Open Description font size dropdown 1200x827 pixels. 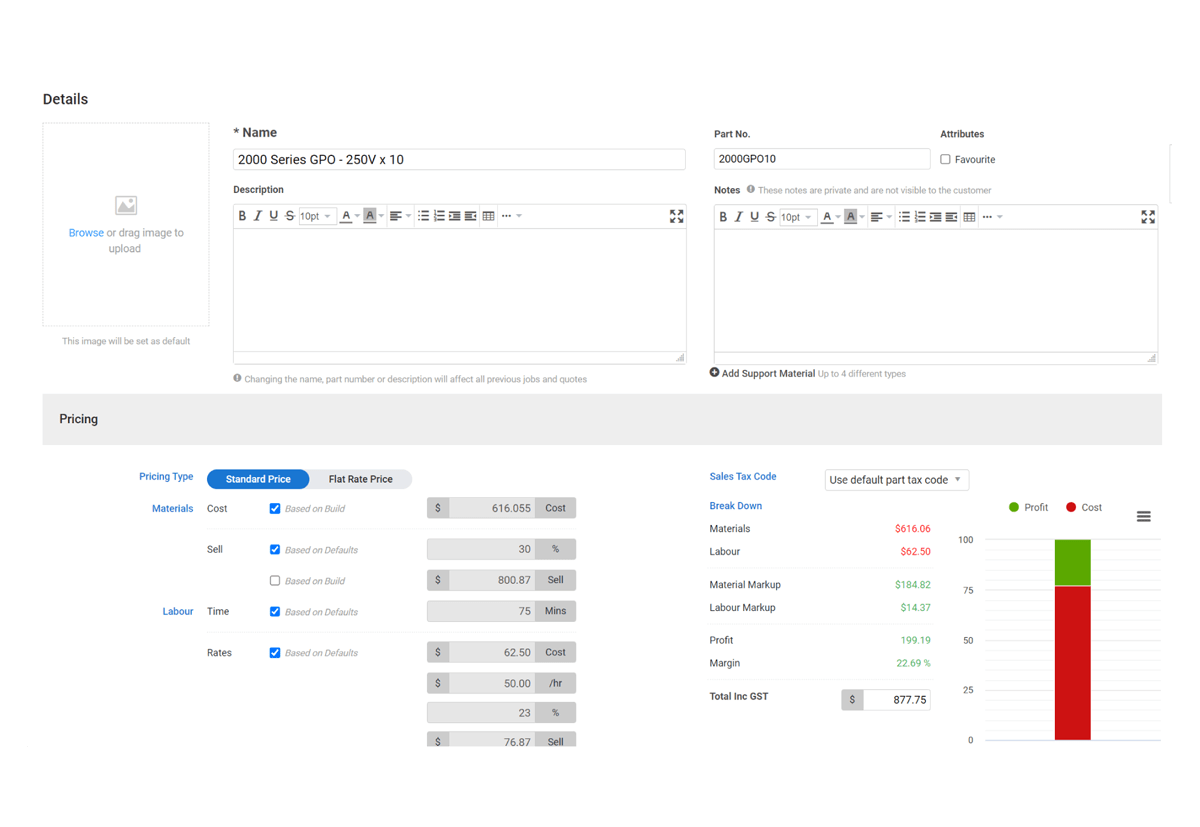316,216
